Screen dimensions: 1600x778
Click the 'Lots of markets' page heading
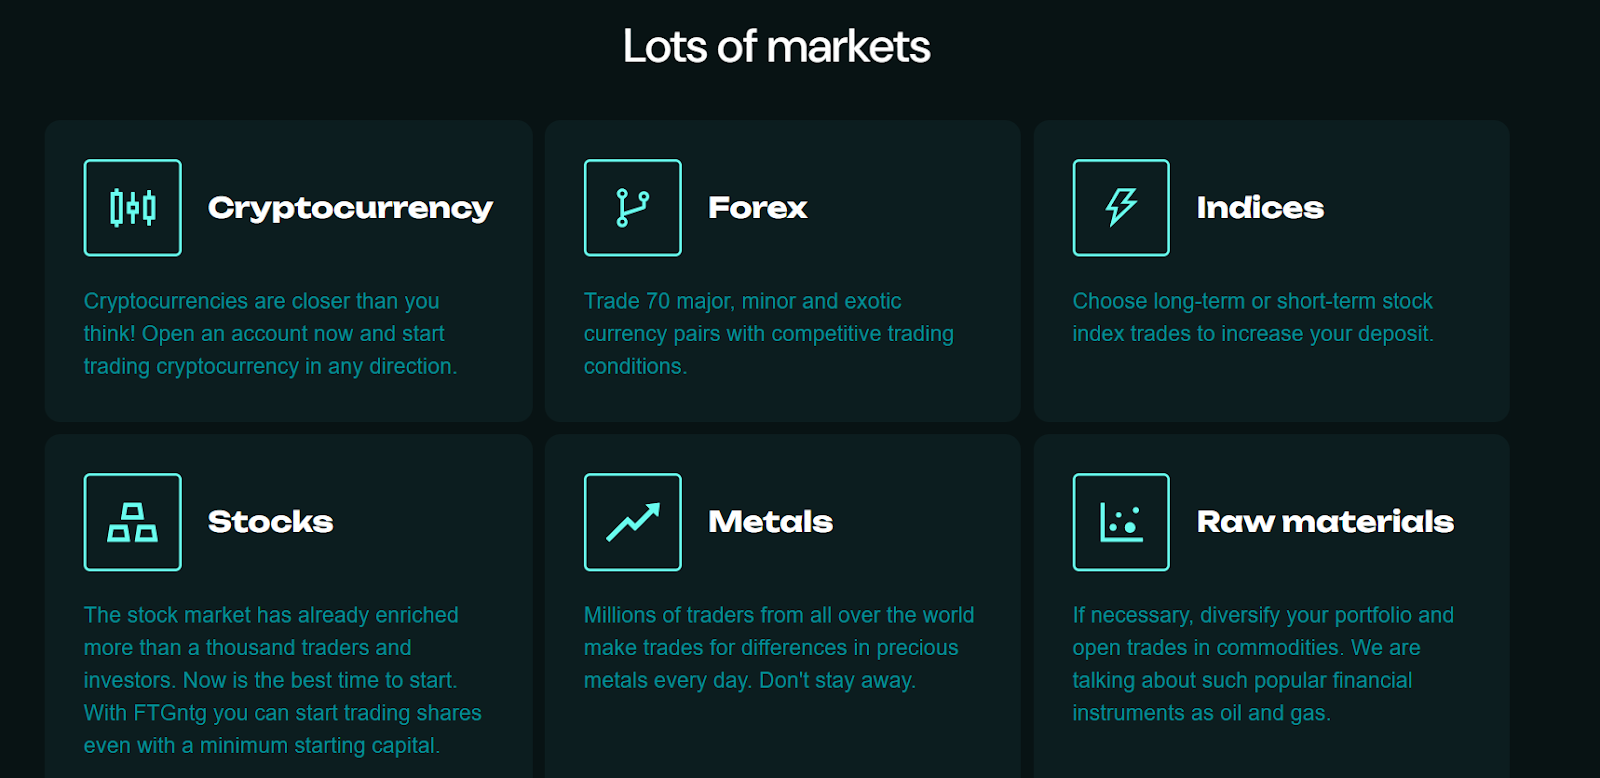click(x=777, y=46)
